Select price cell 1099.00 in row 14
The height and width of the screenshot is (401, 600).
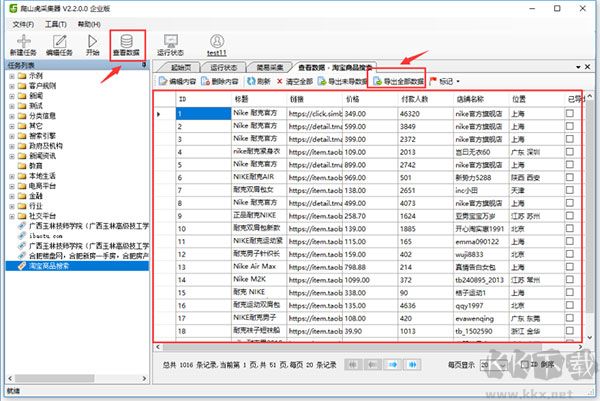tap(370, 280)
